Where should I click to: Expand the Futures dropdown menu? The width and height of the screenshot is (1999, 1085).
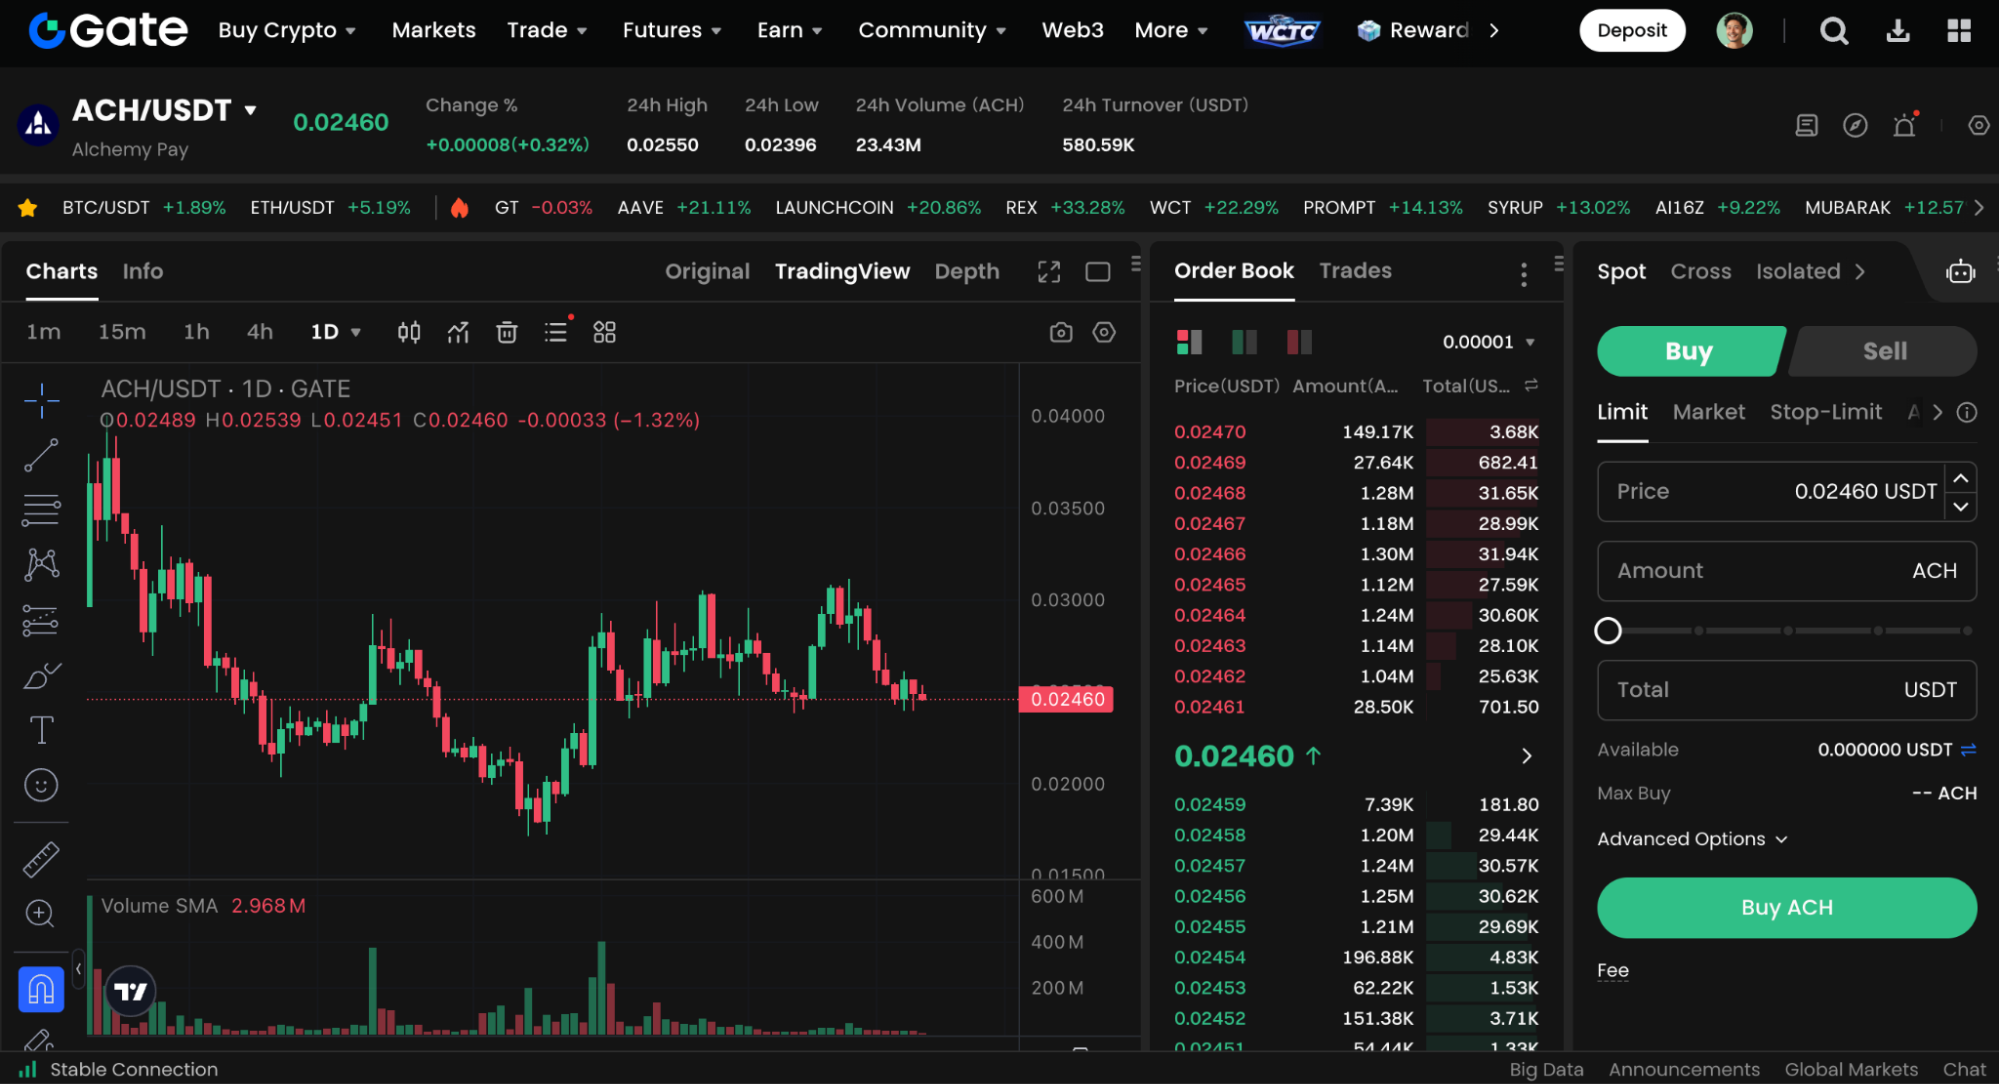click(672, 30)
